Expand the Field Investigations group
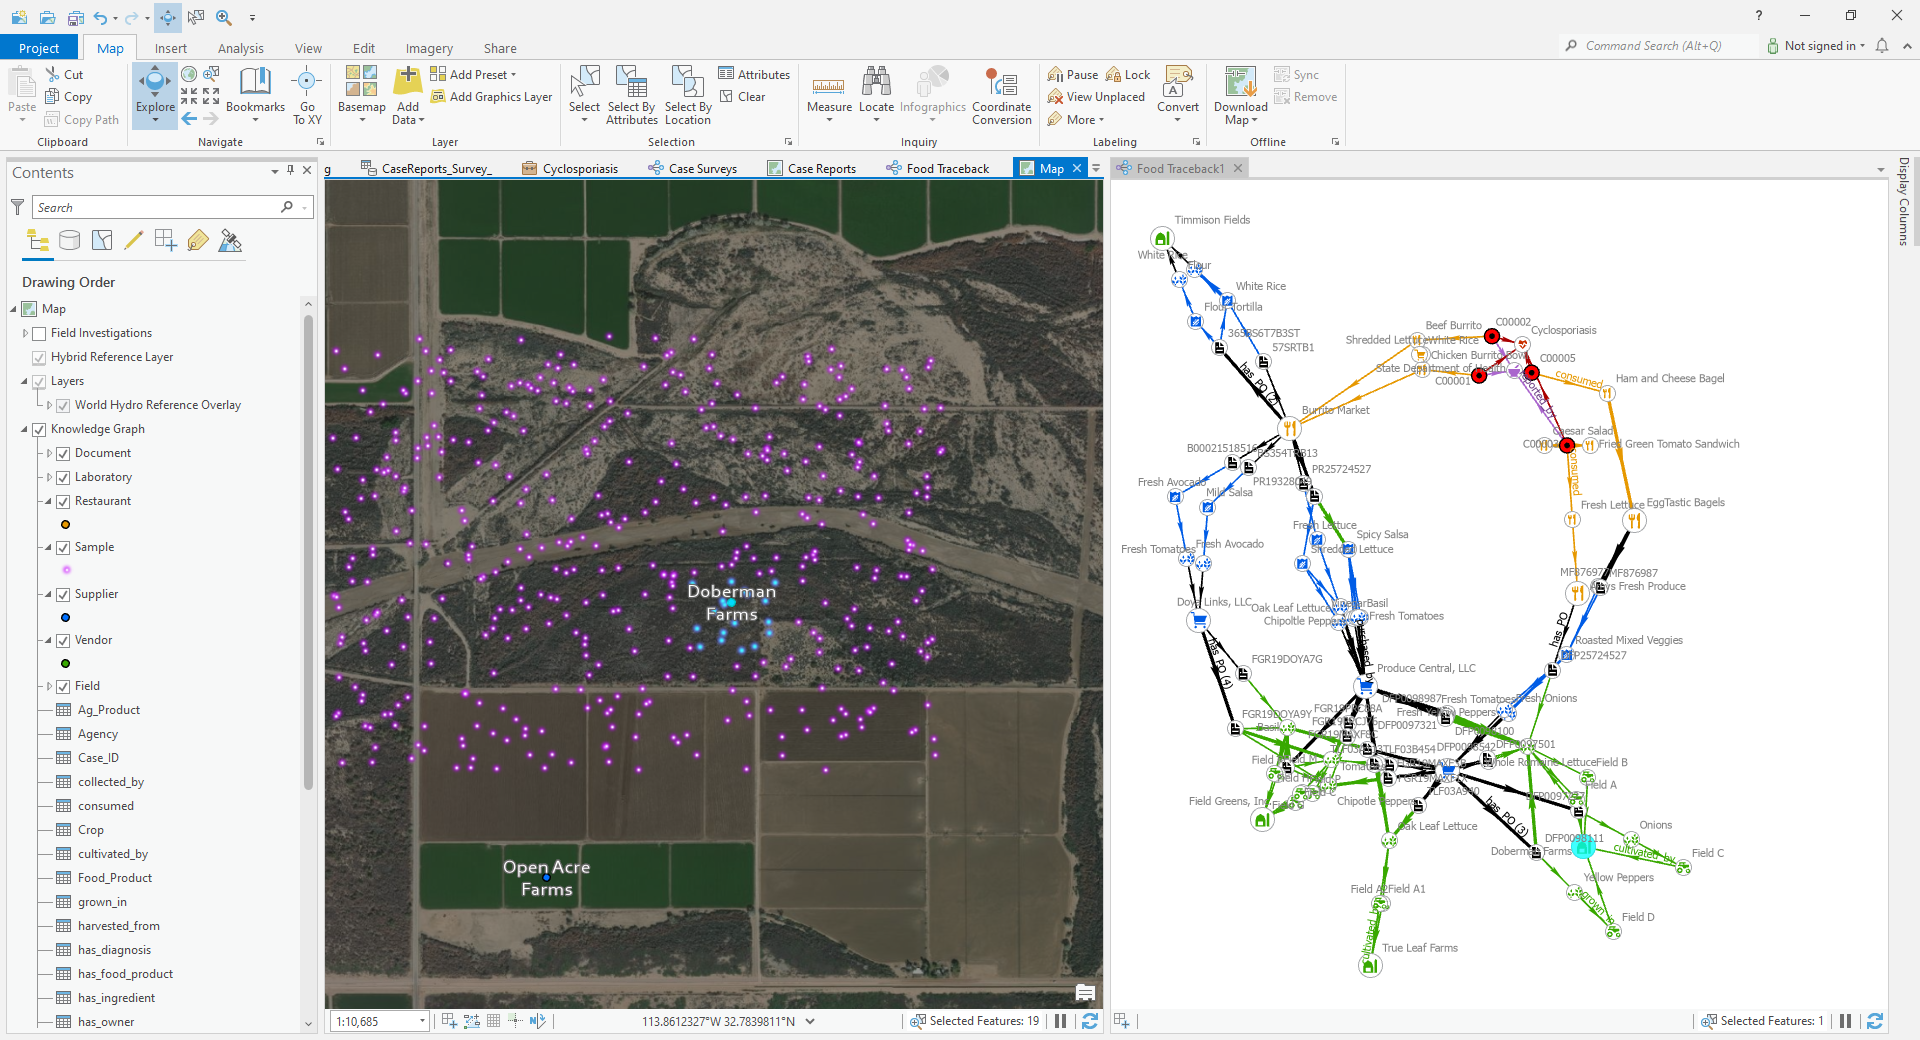 point(25,333)
